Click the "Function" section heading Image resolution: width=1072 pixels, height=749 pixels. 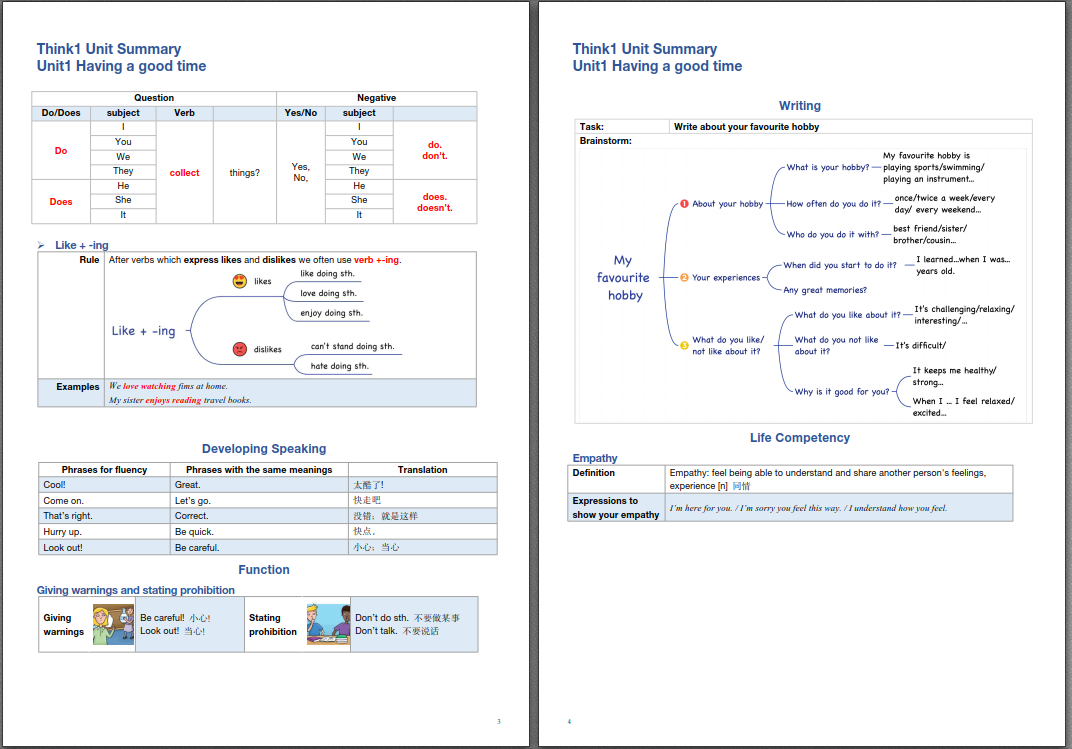click(x=264, y=570)
